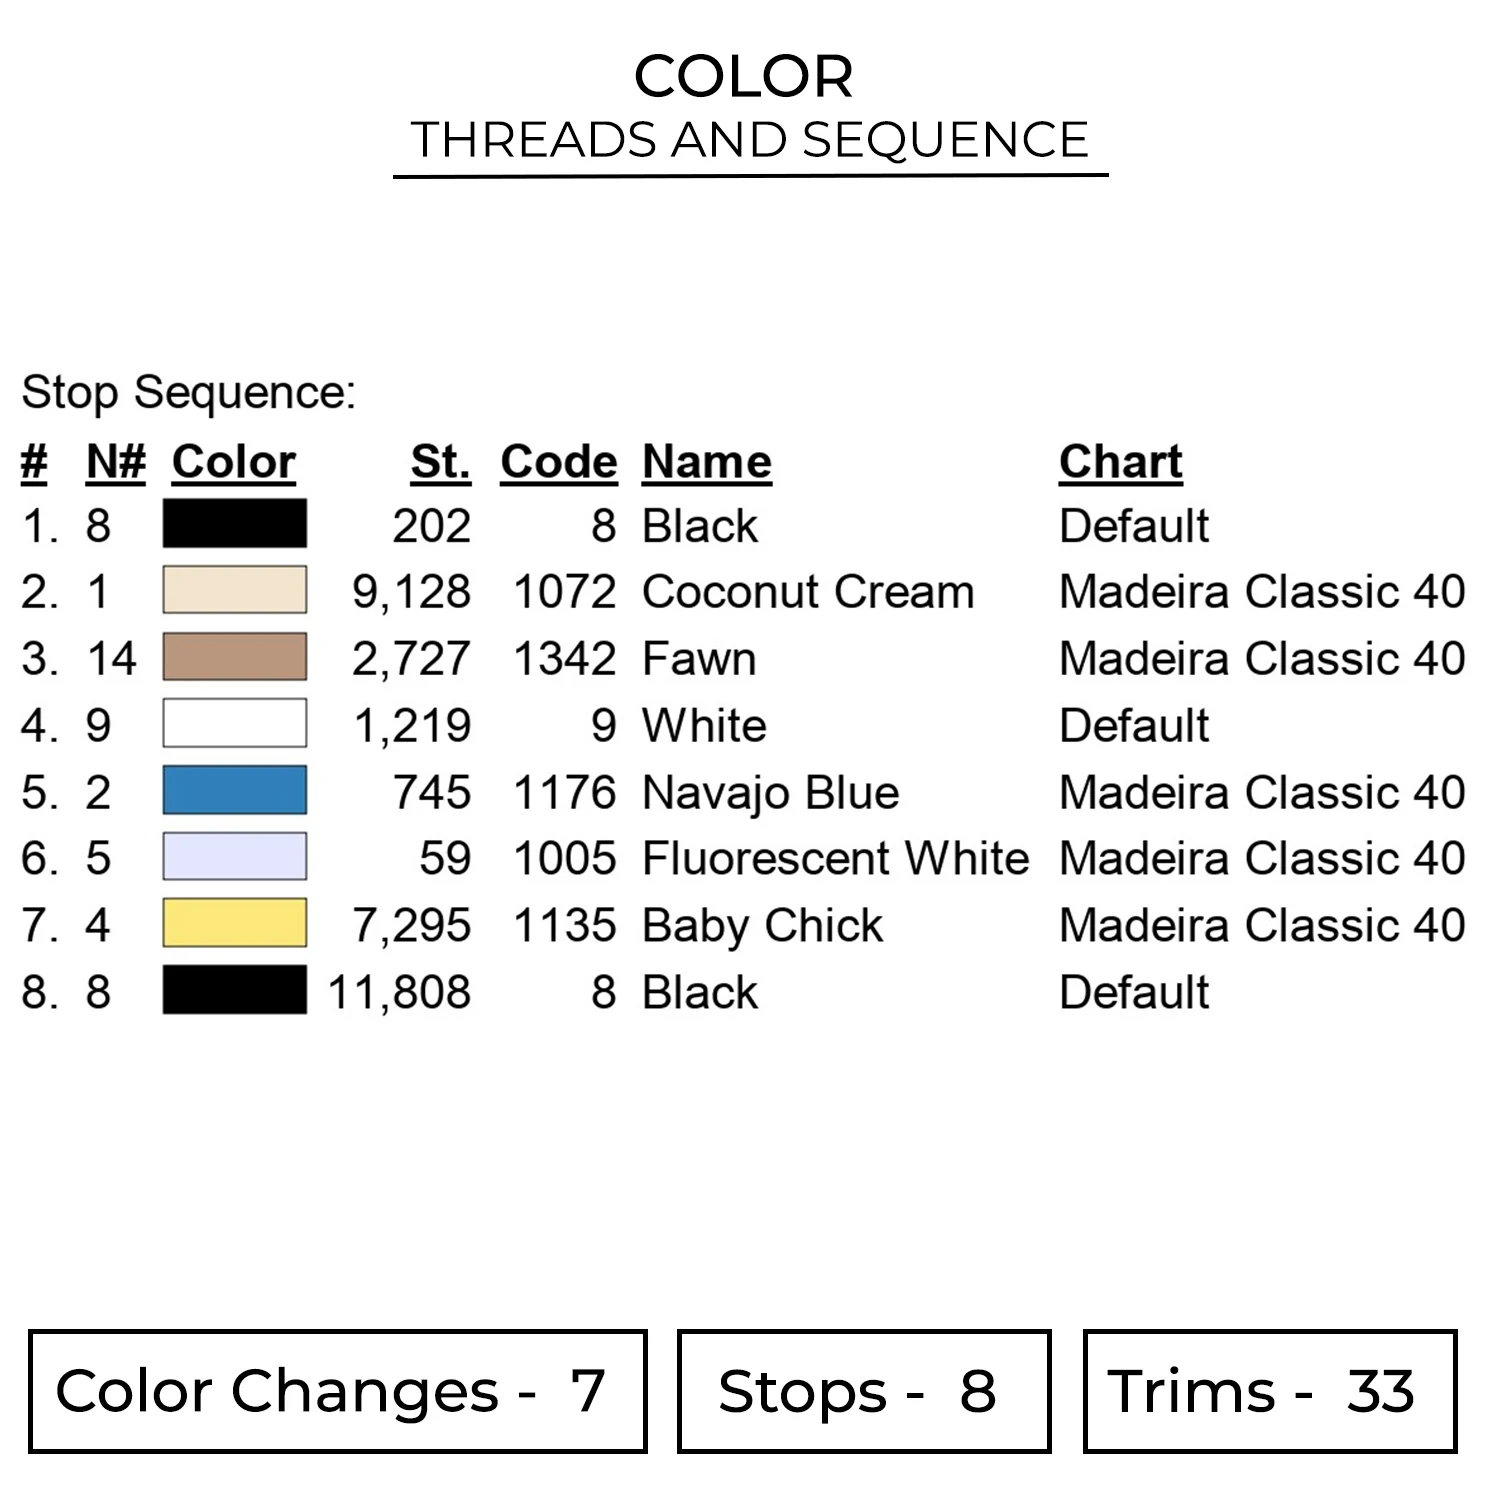This screenshot has width=1500, height=1500.
Task: Click the Navajo Blue color swatch
Action: tap(235, 791)
